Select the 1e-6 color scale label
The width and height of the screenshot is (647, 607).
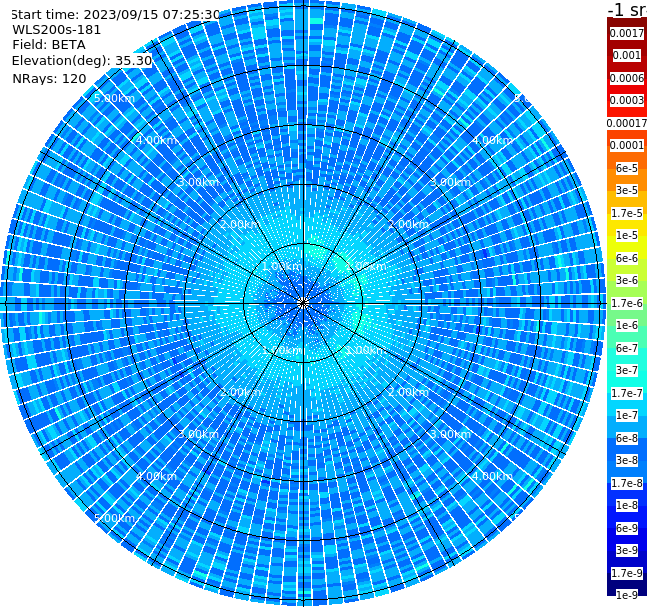click(x=627, y=325)
